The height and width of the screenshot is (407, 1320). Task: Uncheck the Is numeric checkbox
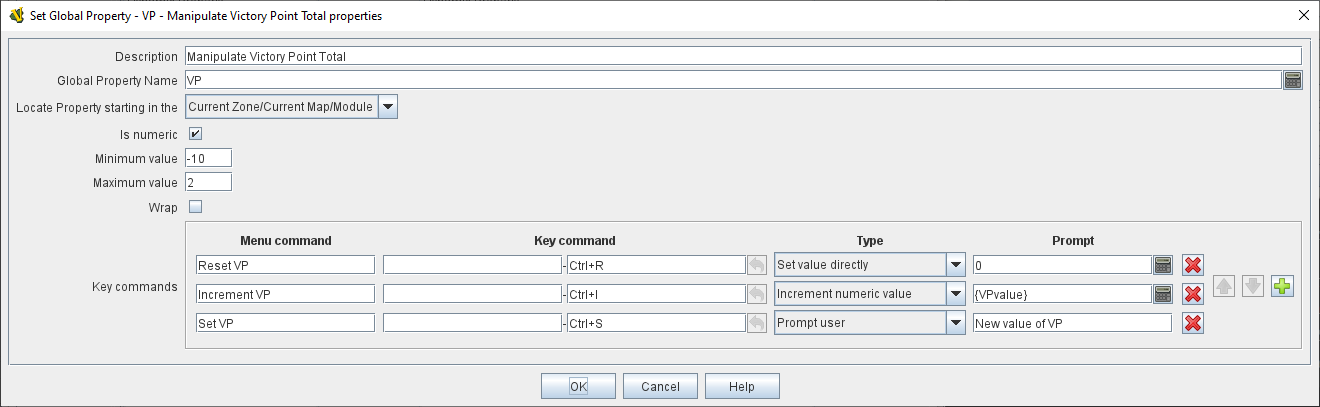tap(196, 134)
